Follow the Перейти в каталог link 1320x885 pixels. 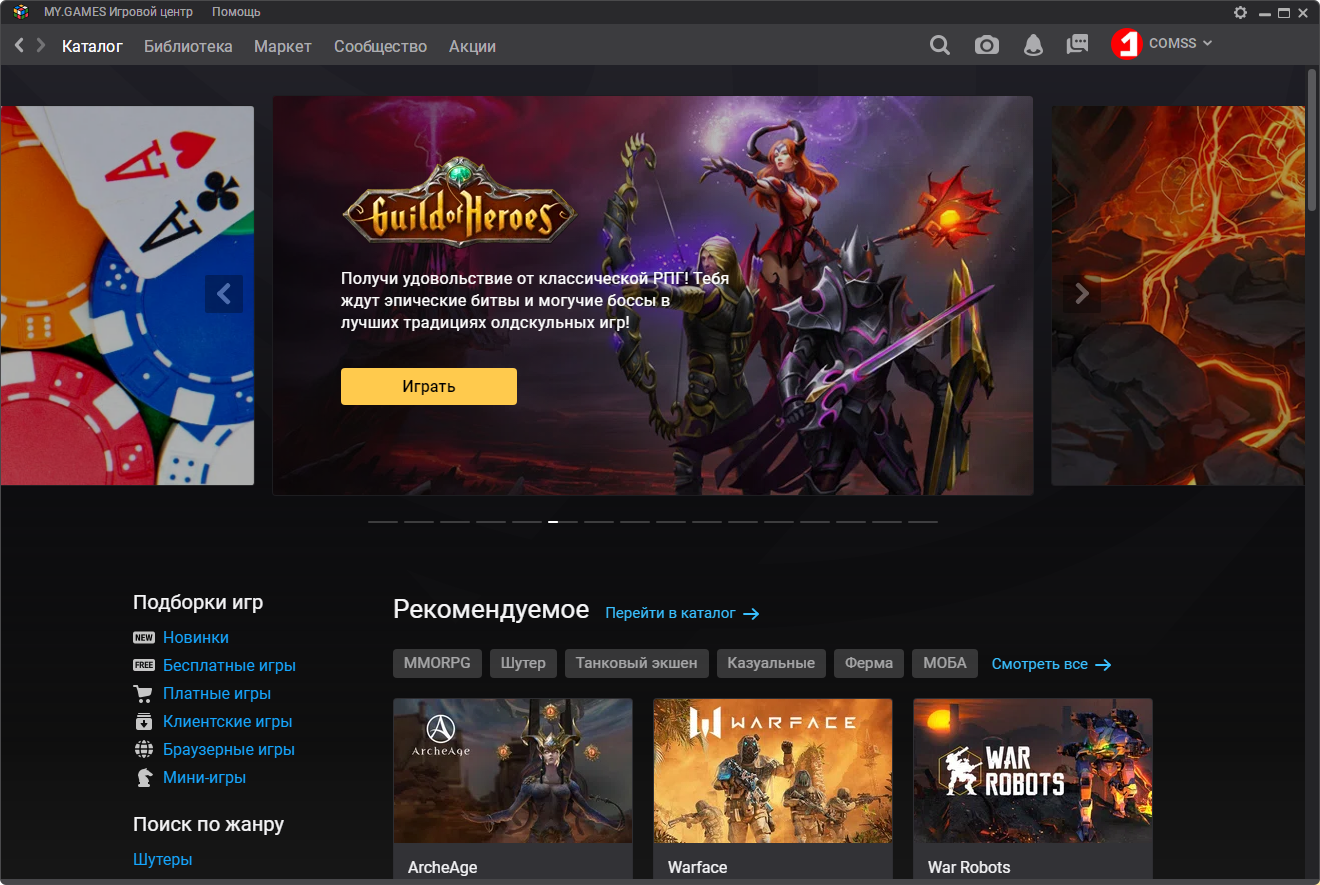pyautogui.click(x=682, y=613)
